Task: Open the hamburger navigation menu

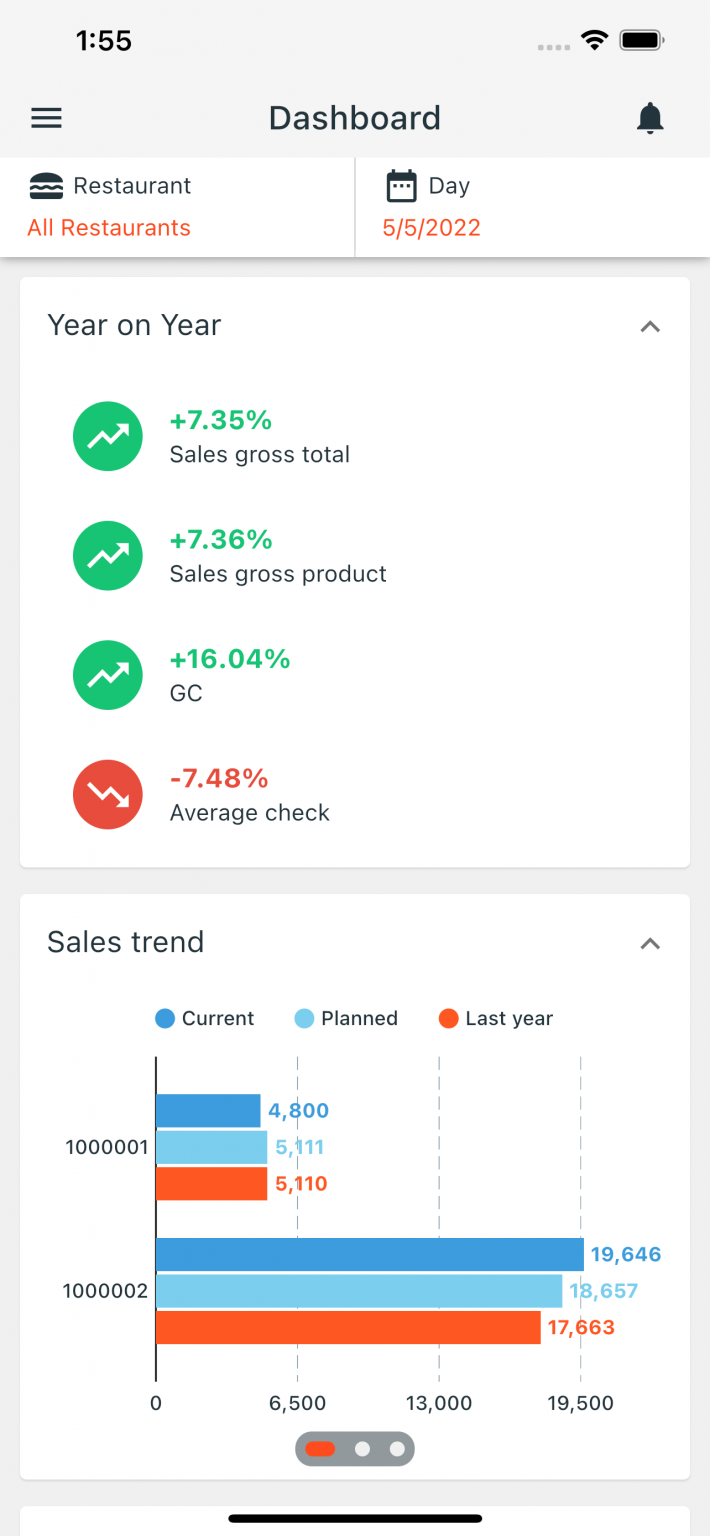Action: tap(46, 117)
